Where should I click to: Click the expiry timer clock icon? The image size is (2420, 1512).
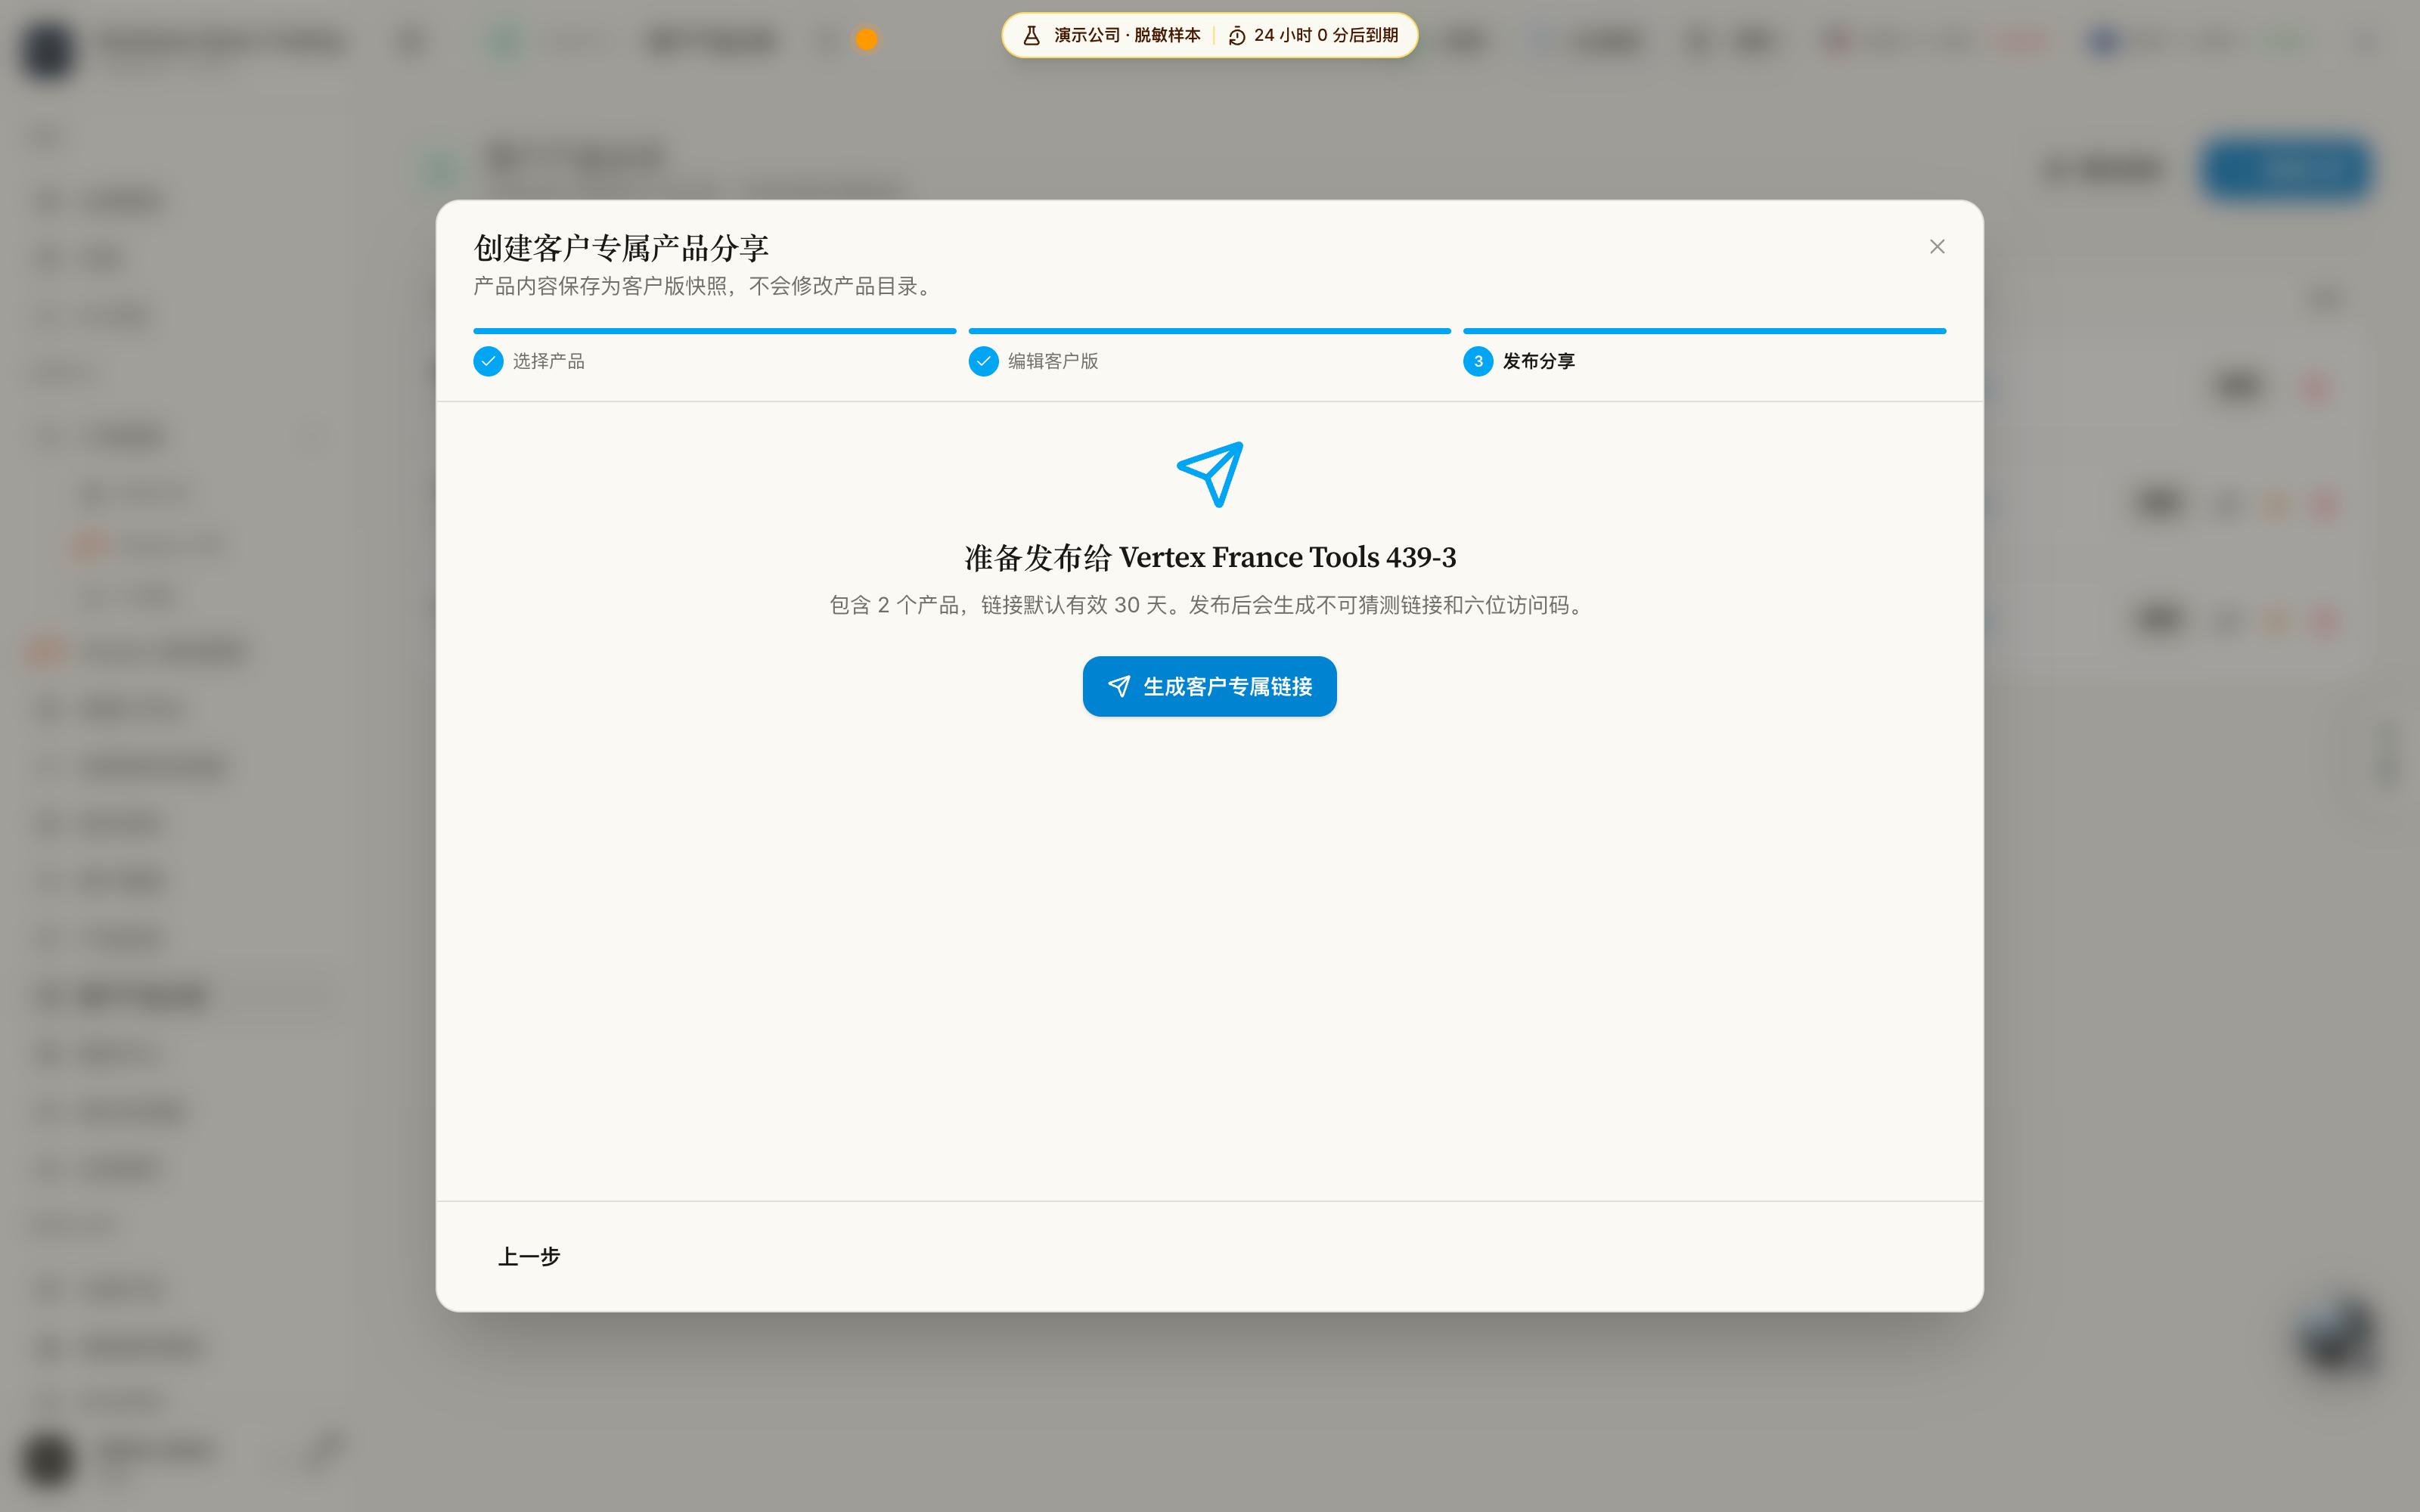tap(1237, 35)
